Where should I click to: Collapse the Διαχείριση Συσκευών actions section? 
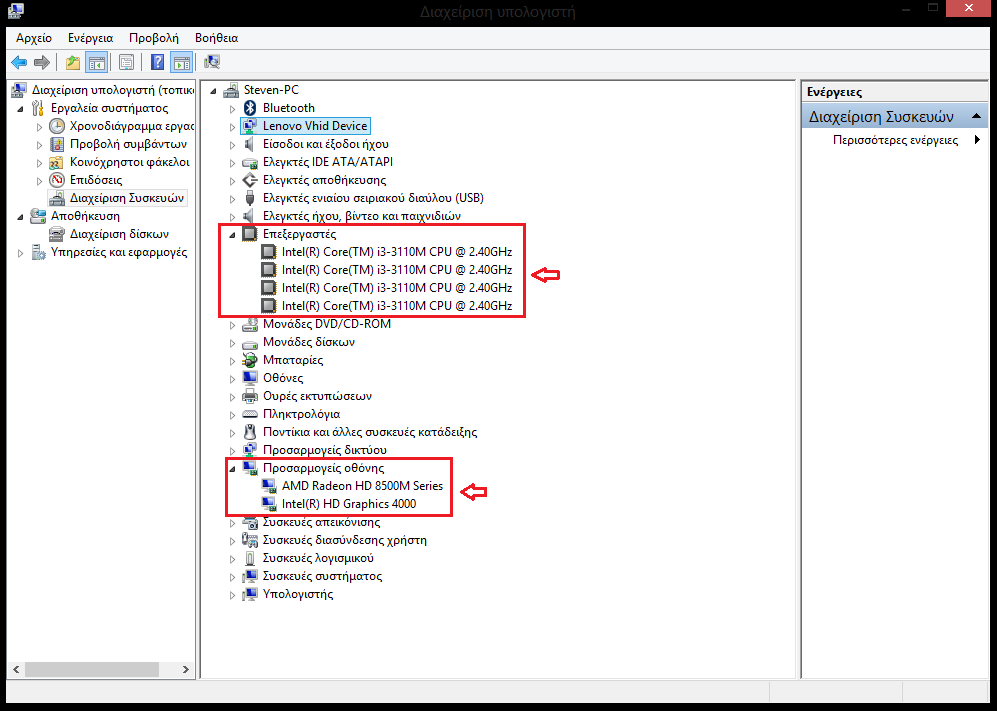pos(976,116)
